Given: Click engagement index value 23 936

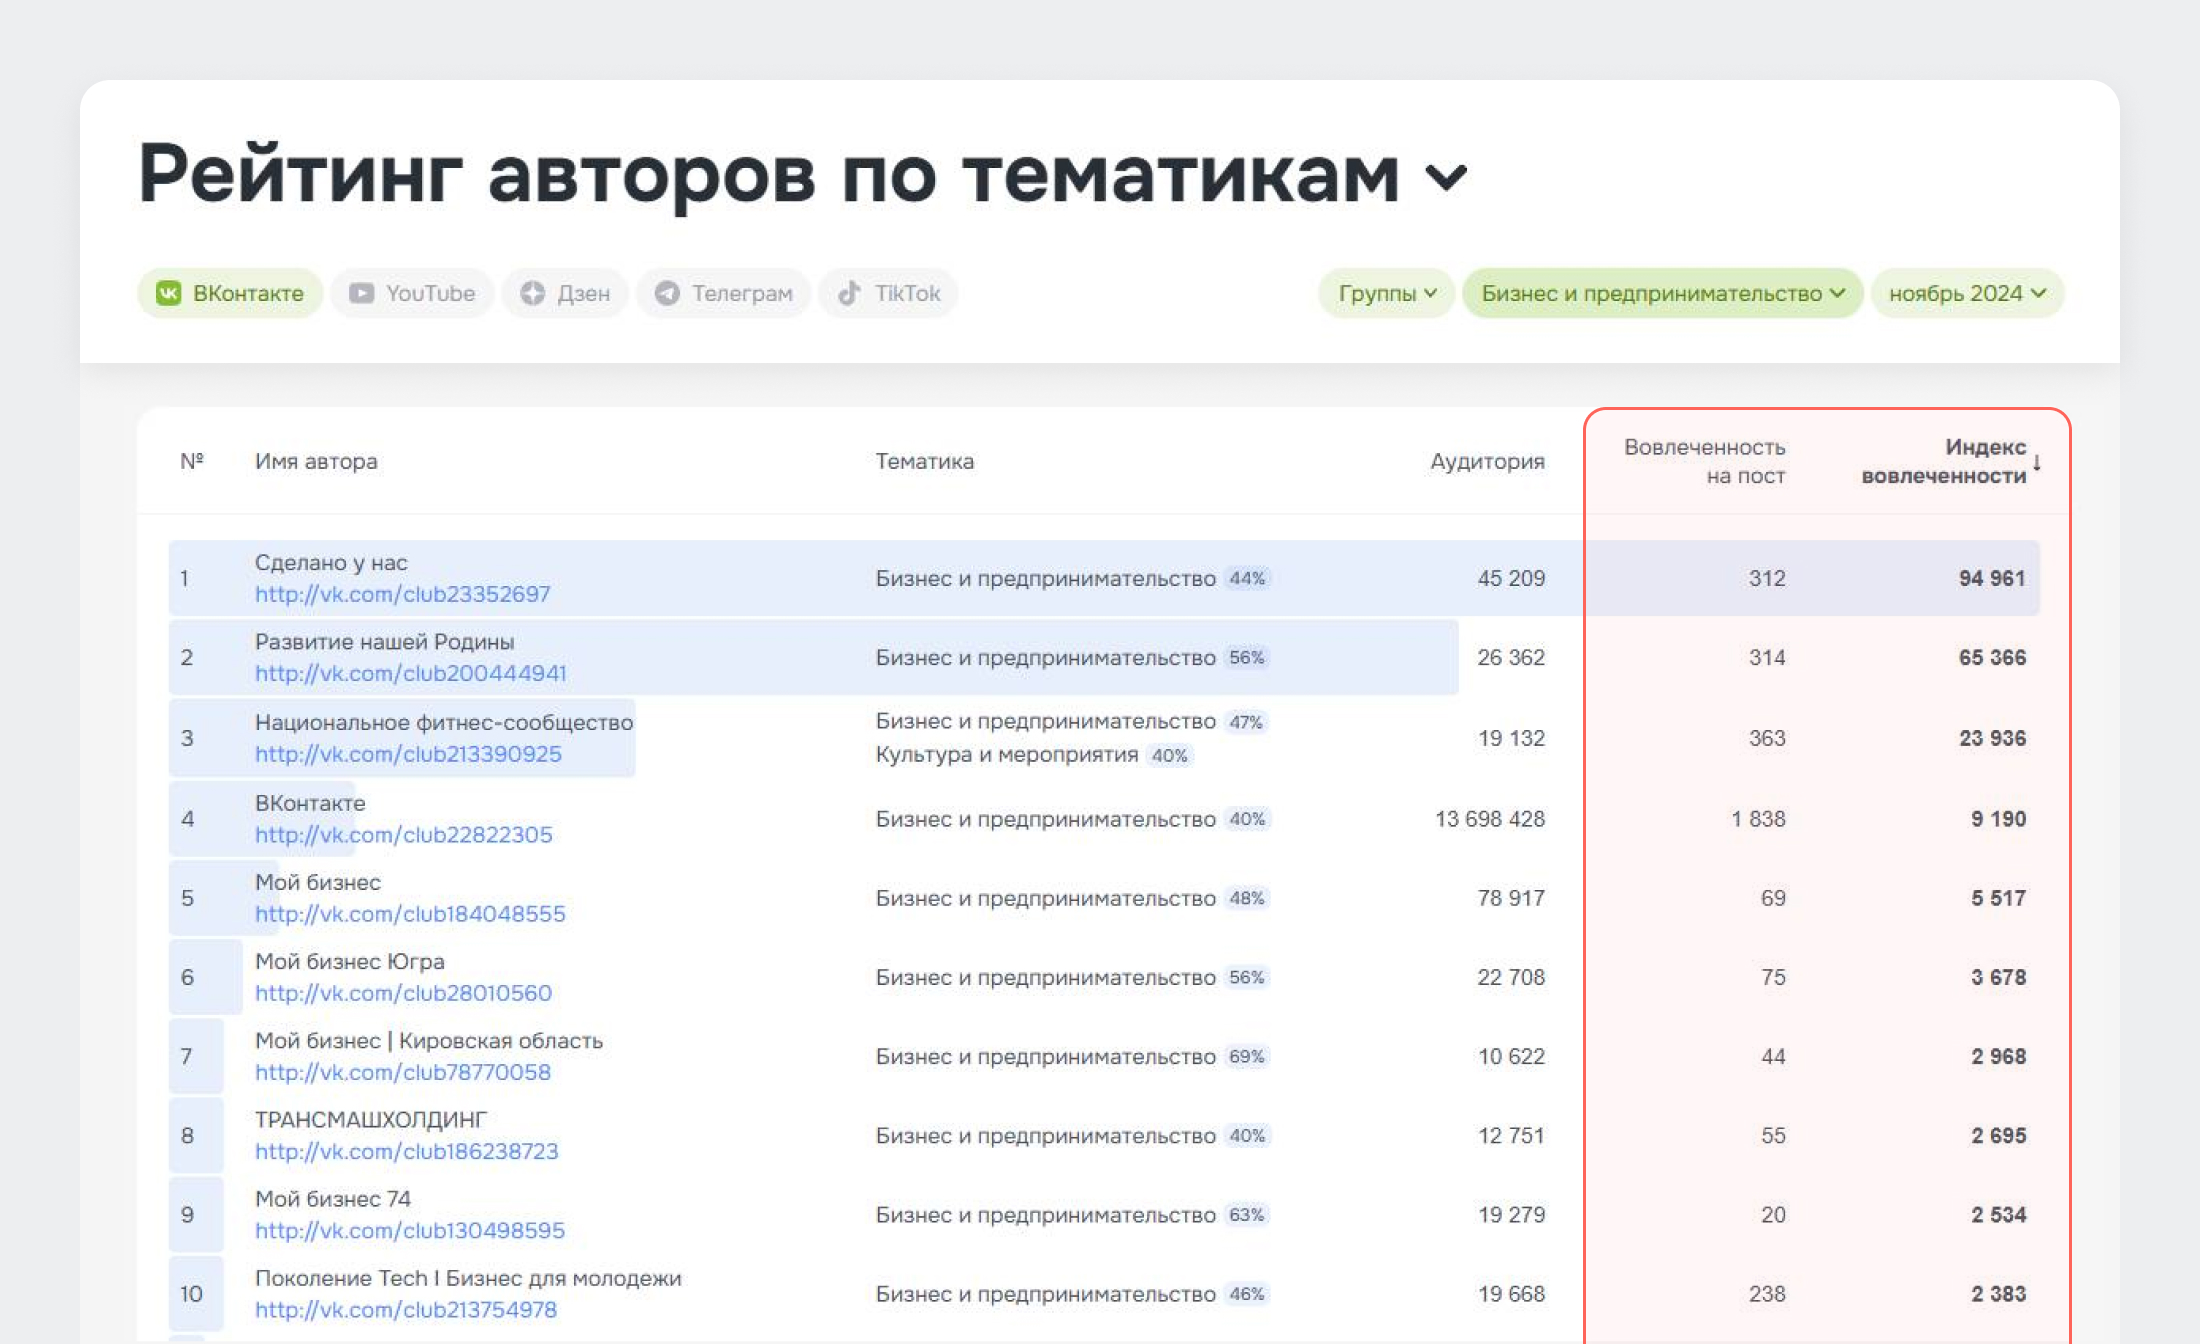Looking at the screenshot, I should coord(1992,738).
